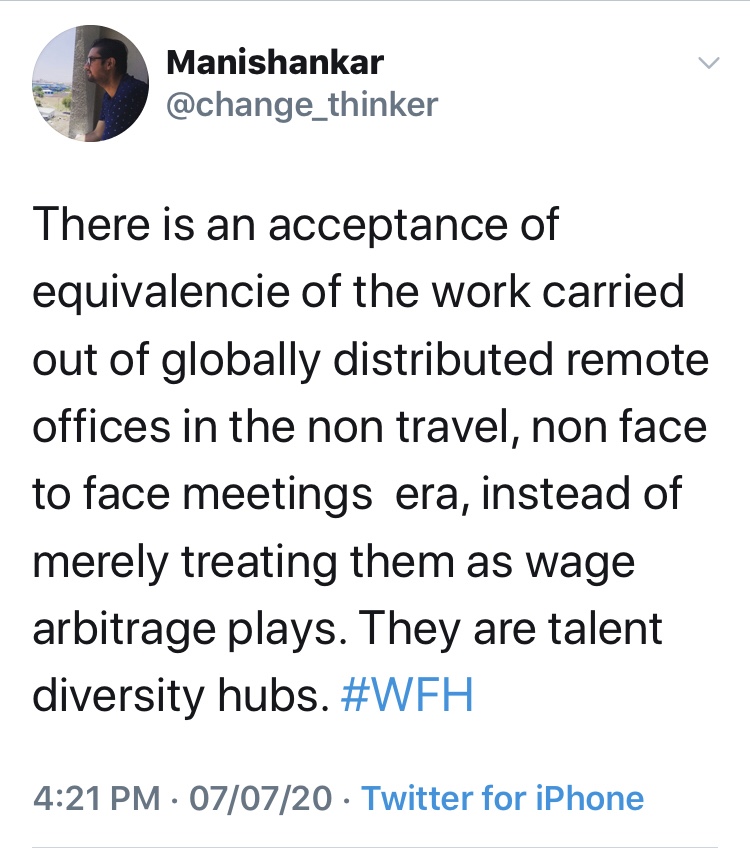Click the Twitter for iPhone source link
The width and height of the screenshot is (750, 860).
click(502, 798)
